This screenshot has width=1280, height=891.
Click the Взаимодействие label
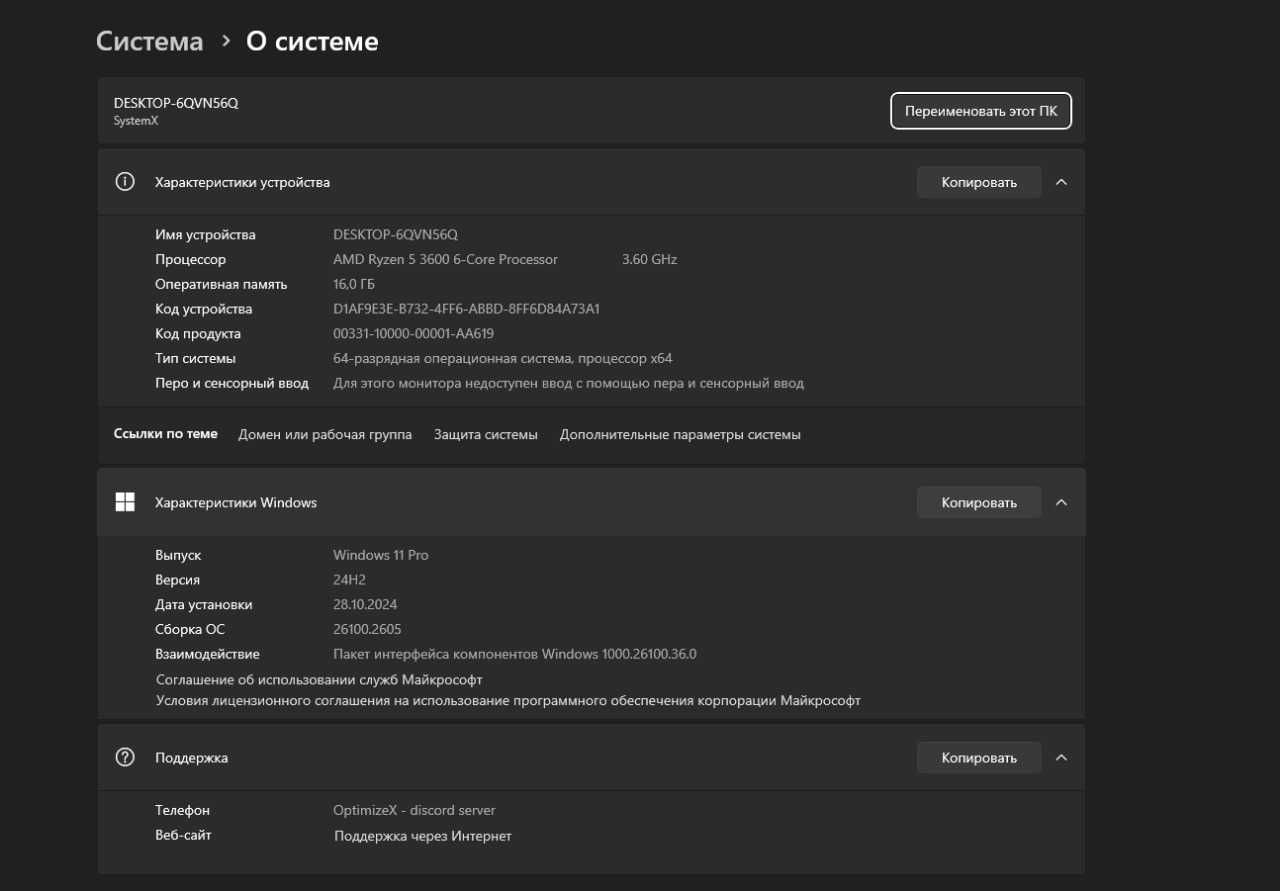coord(207,654)
